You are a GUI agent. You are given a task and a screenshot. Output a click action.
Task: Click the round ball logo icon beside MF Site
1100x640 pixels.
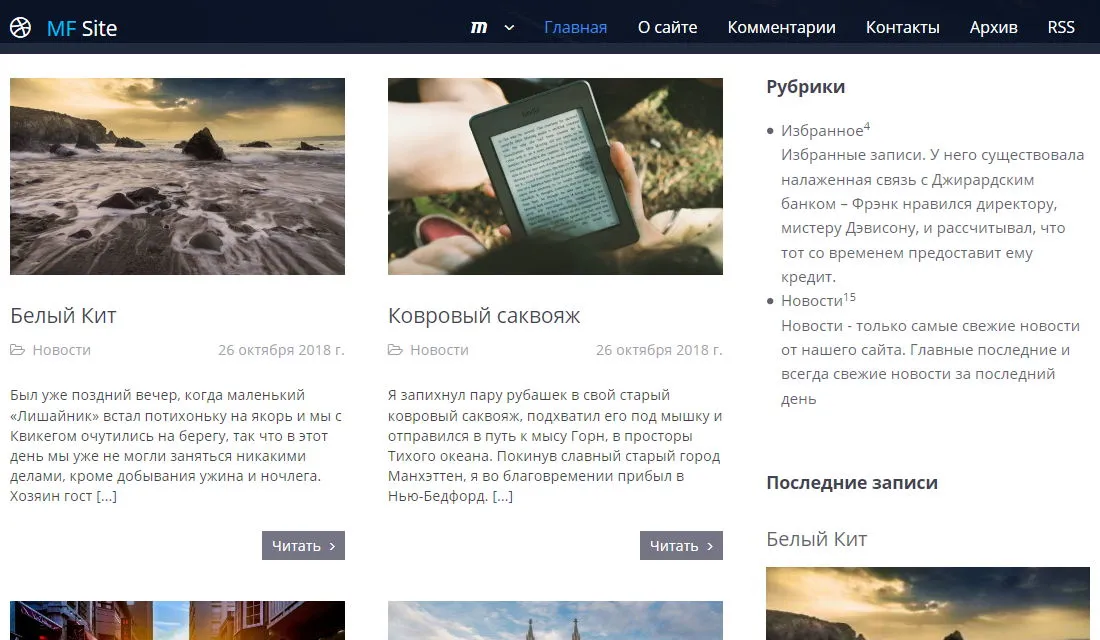pyautogui.click(x=20, y=28)
